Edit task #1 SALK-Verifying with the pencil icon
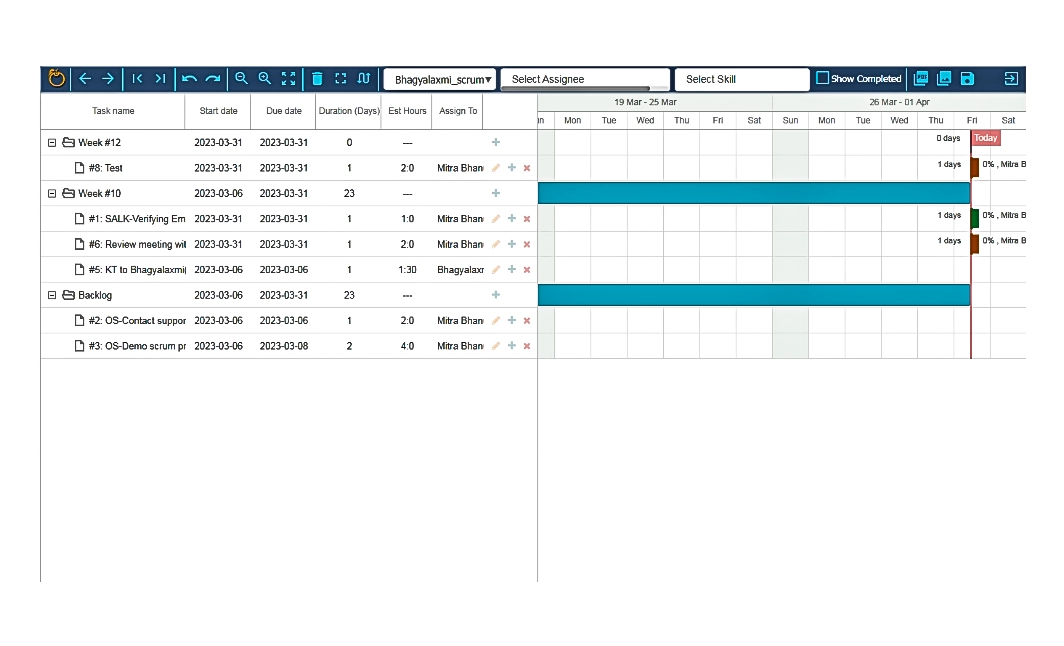This screenshot has height=646, width=1064. (x=495, y=218)
